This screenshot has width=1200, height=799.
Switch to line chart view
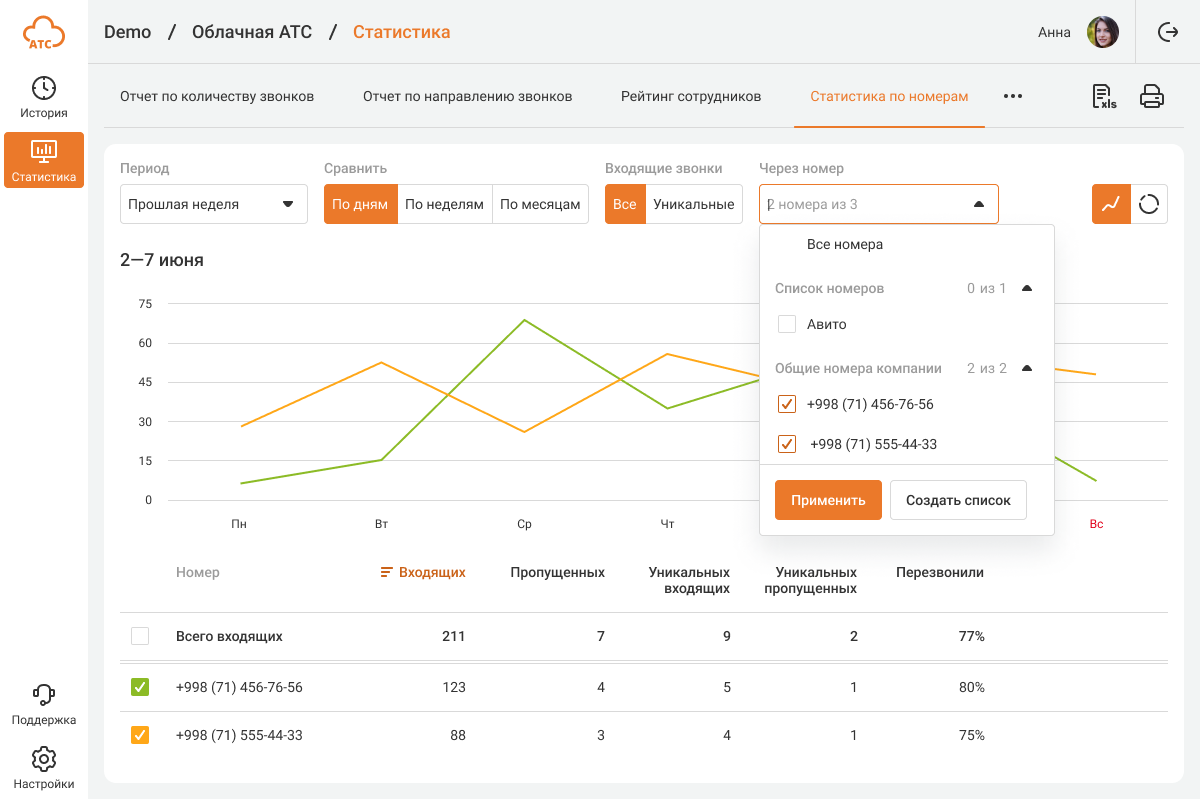pyautogui.click(x=1111, y=204)
